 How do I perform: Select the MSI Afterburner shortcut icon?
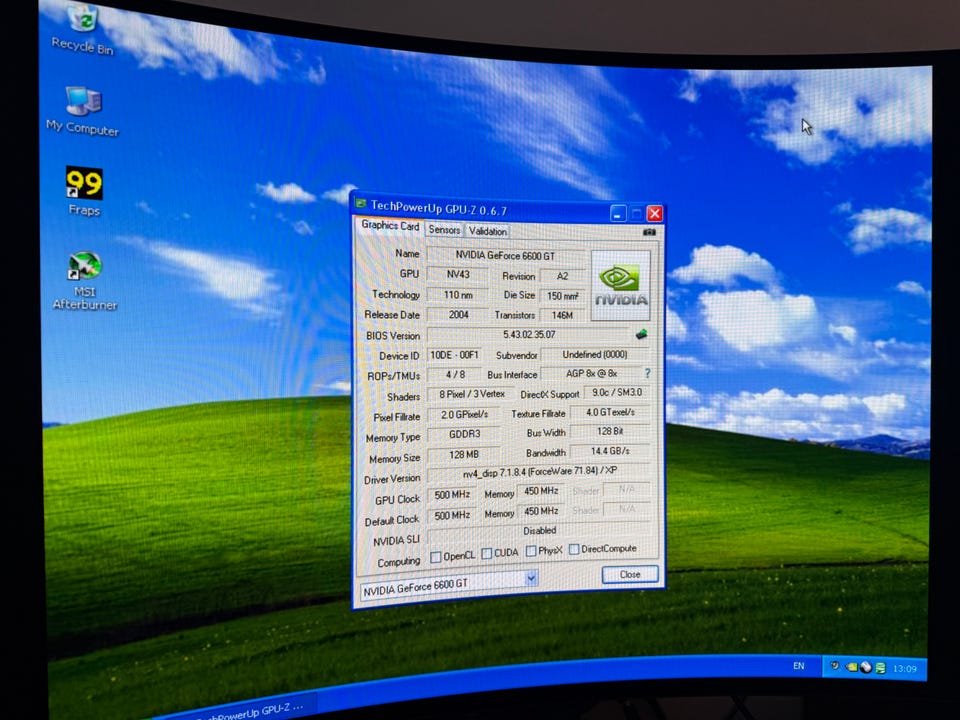84,281
